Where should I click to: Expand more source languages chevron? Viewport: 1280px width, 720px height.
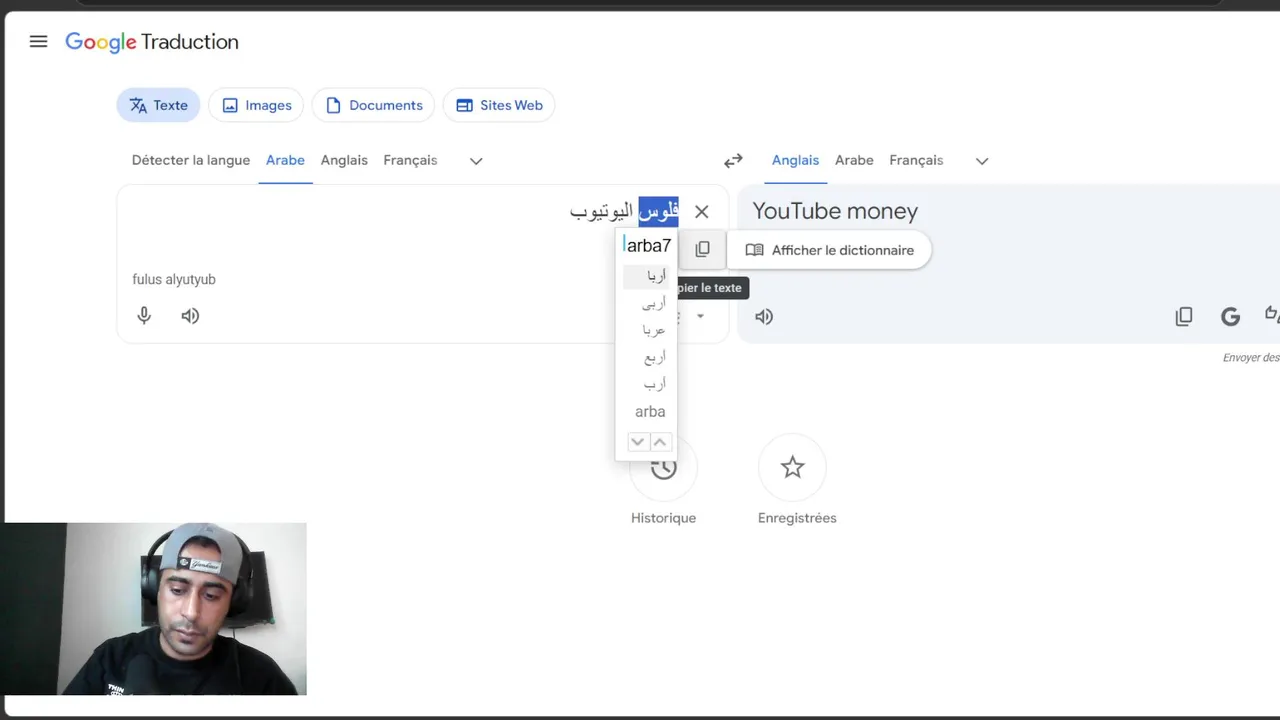pyautogui.click(x=476, y=161)
